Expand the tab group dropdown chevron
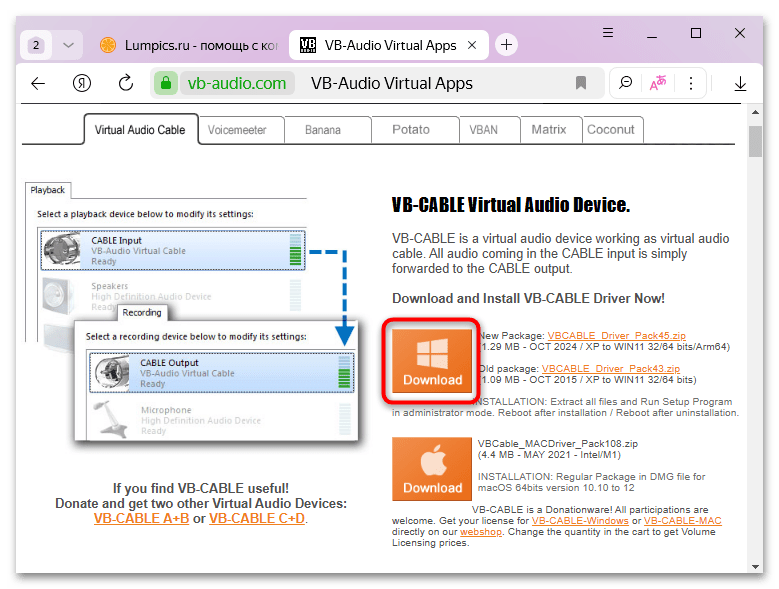This screenshot has height=589, width=779. tap(69, 45)
